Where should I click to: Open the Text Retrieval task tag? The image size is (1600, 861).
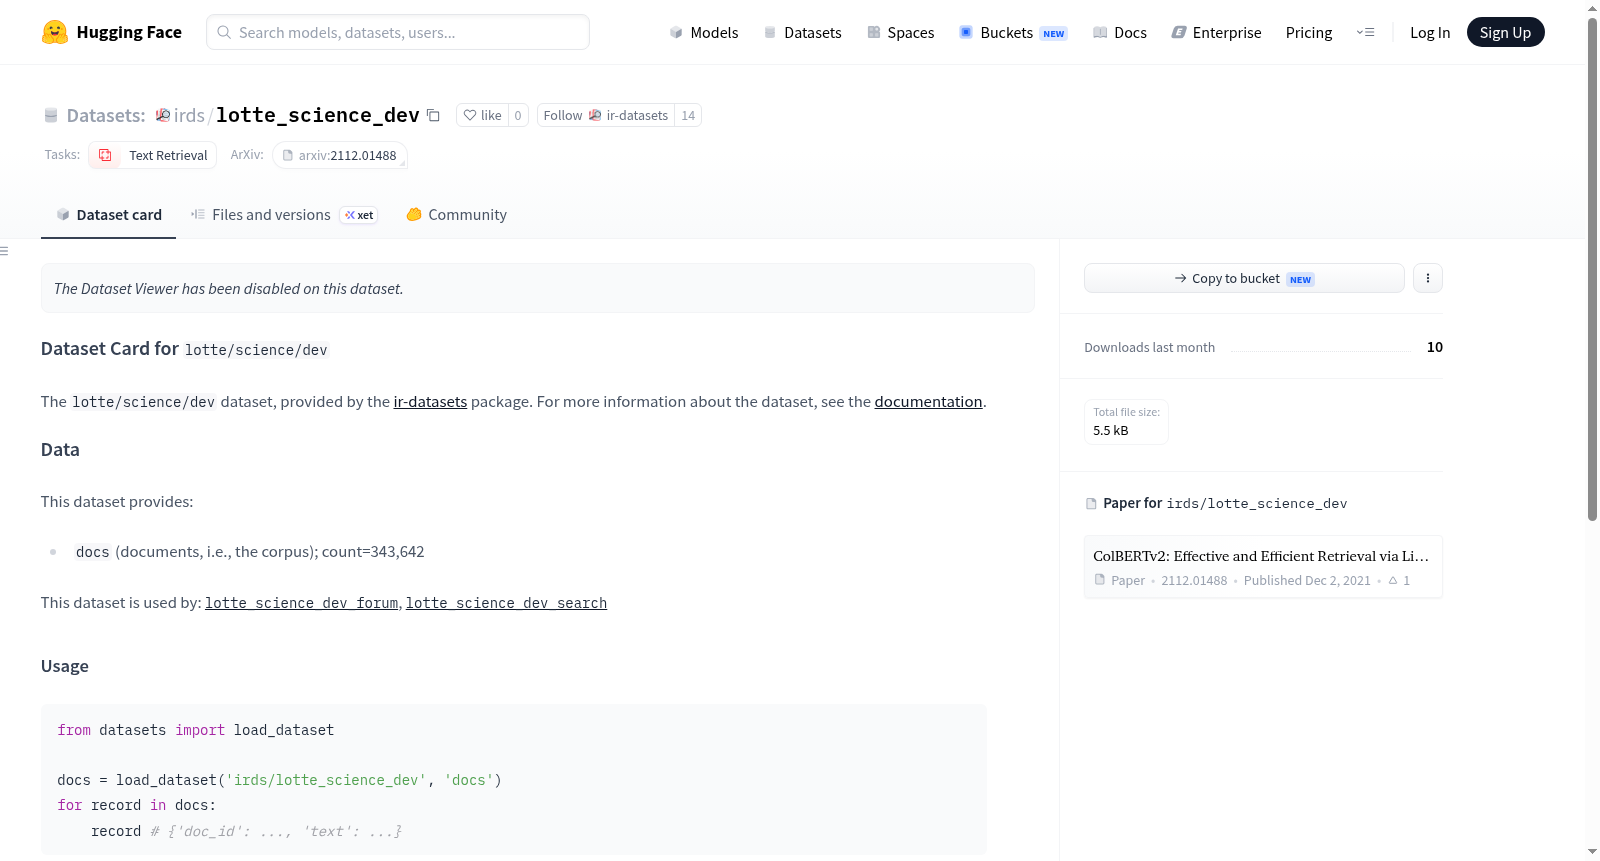153,155
